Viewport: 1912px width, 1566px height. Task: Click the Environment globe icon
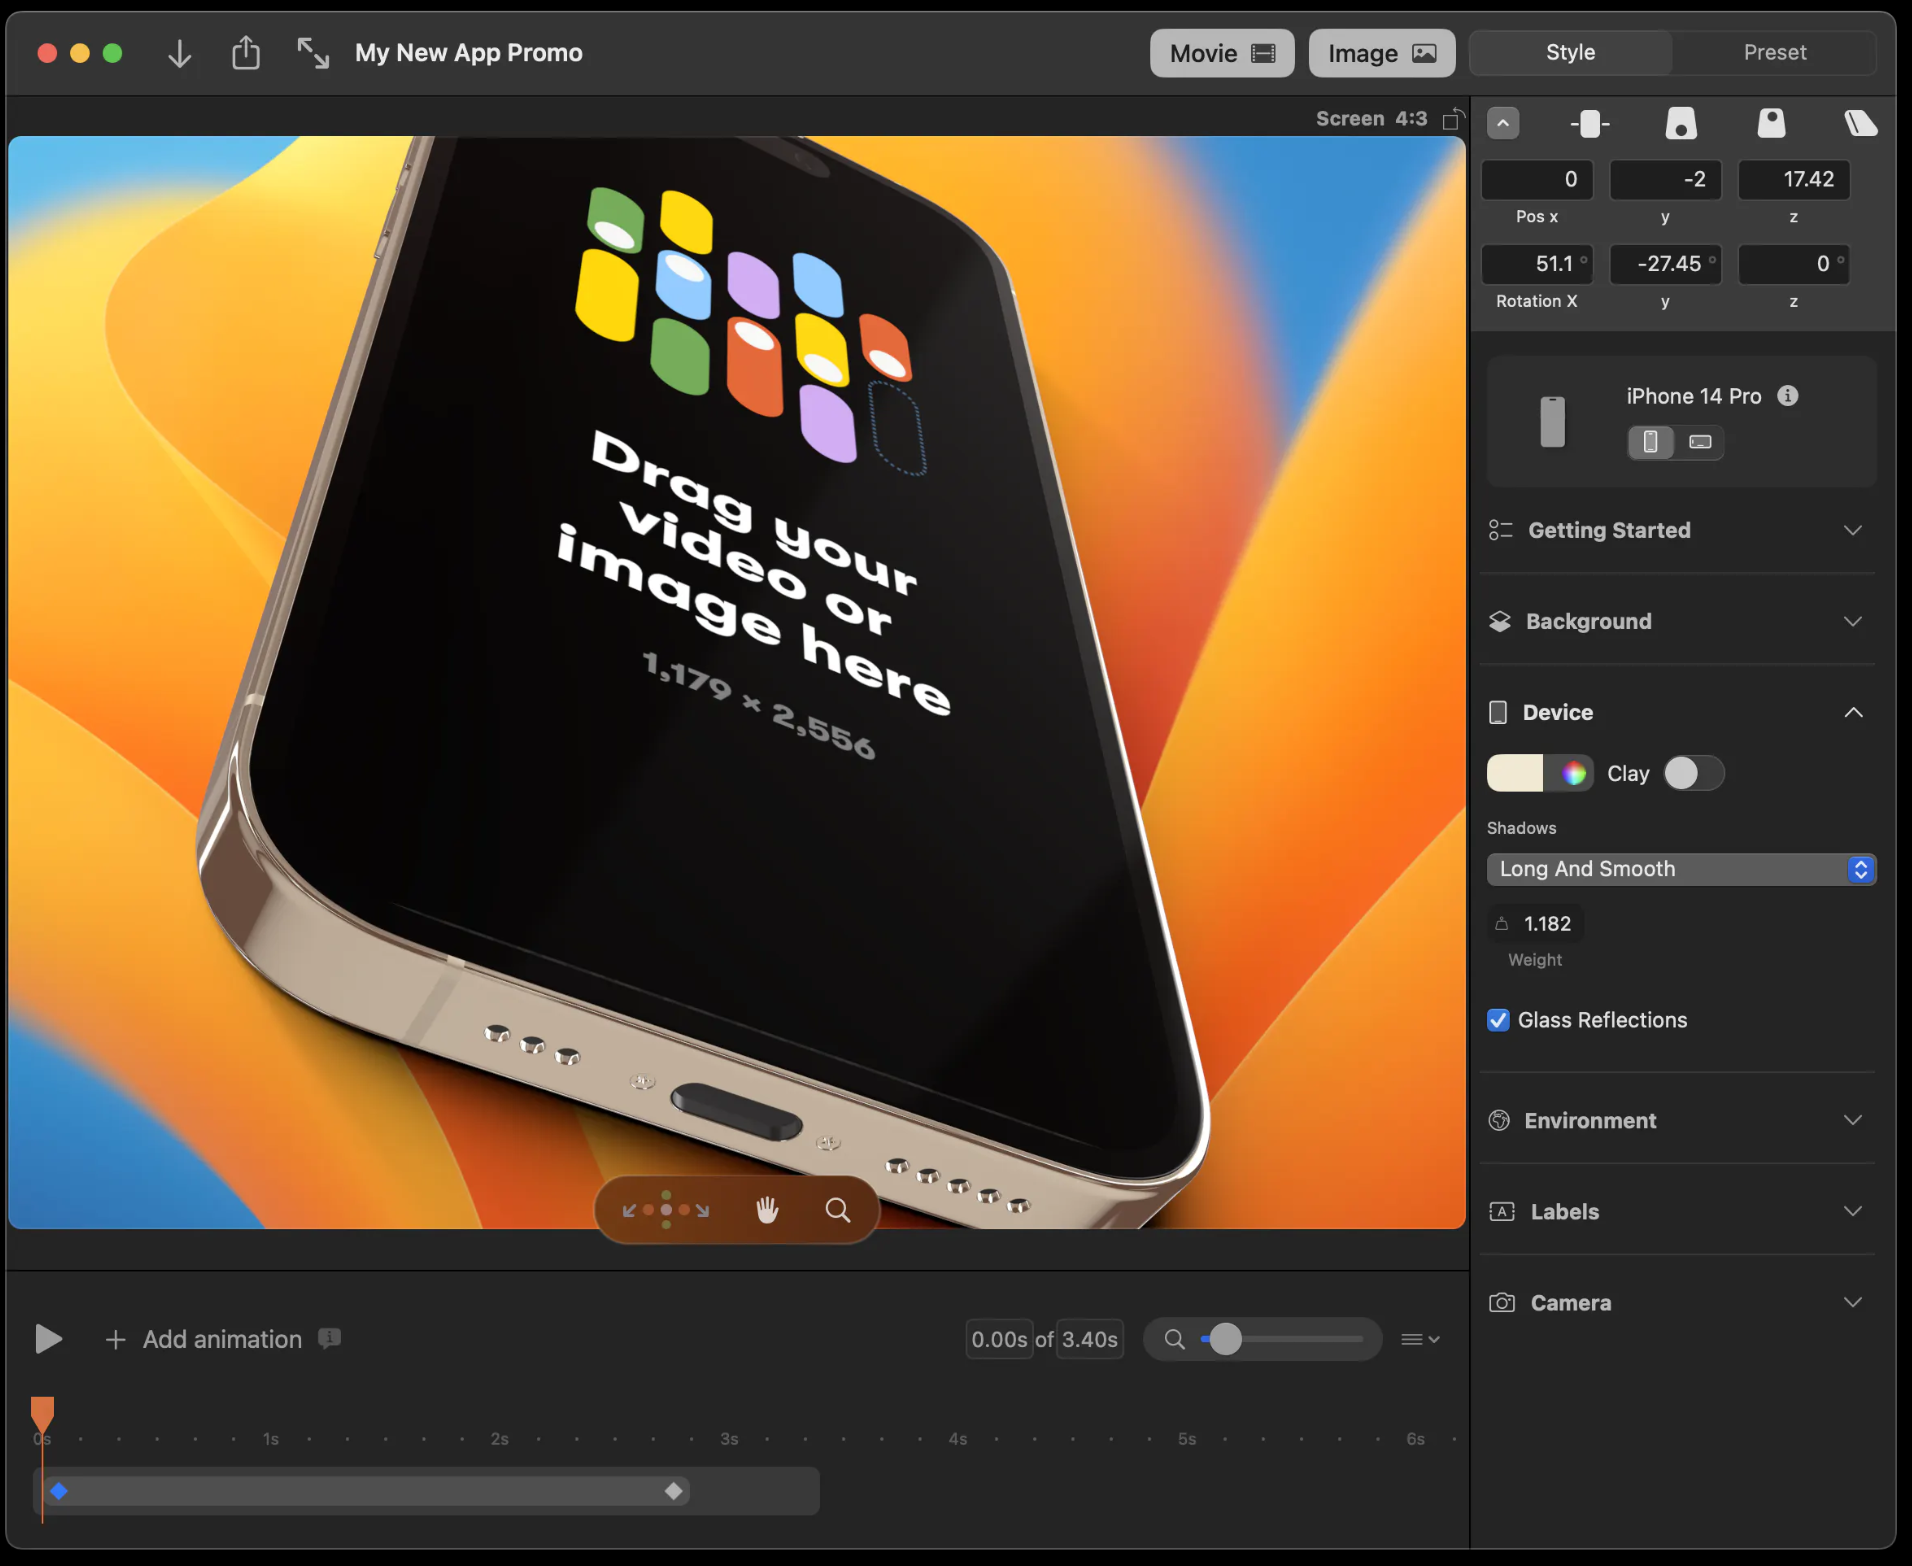click(1499, 1120)
